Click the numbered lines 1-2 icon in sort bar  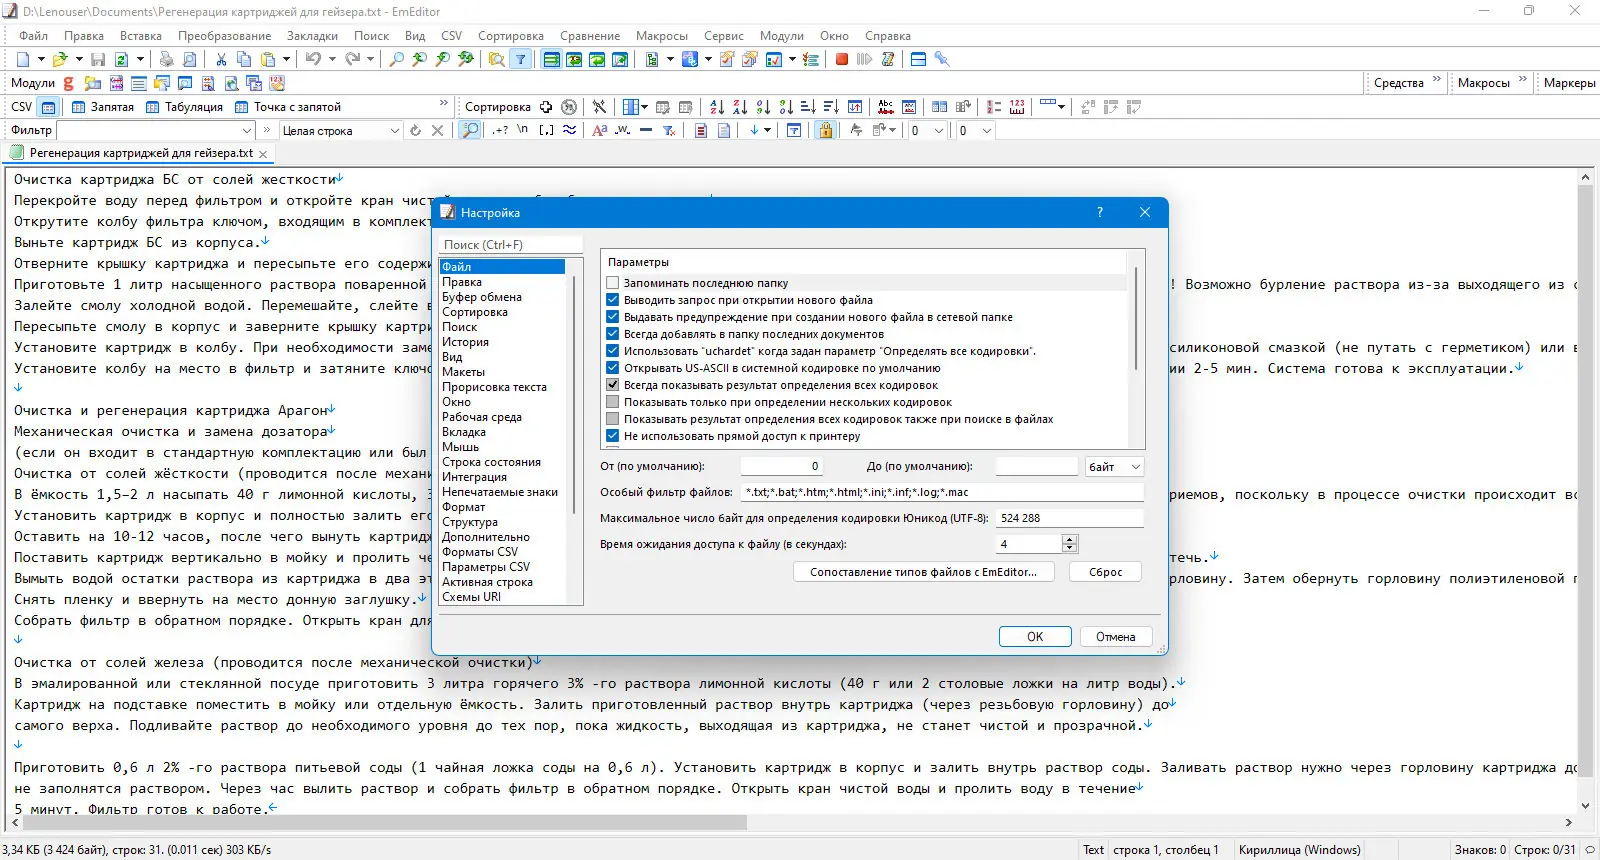coord(994,107)
